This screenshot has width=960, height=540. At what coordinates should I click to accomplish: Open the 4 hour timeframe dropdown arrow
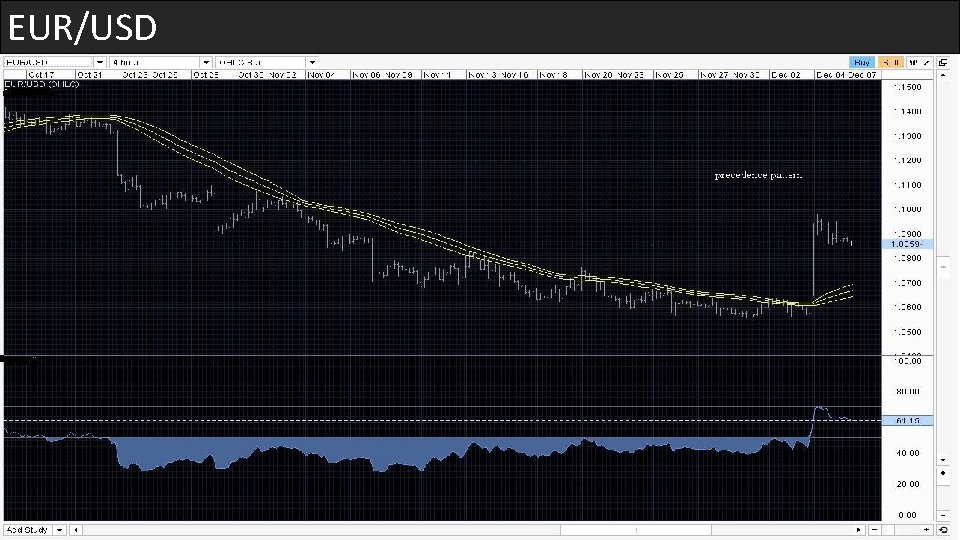click(x=206, y=62)
